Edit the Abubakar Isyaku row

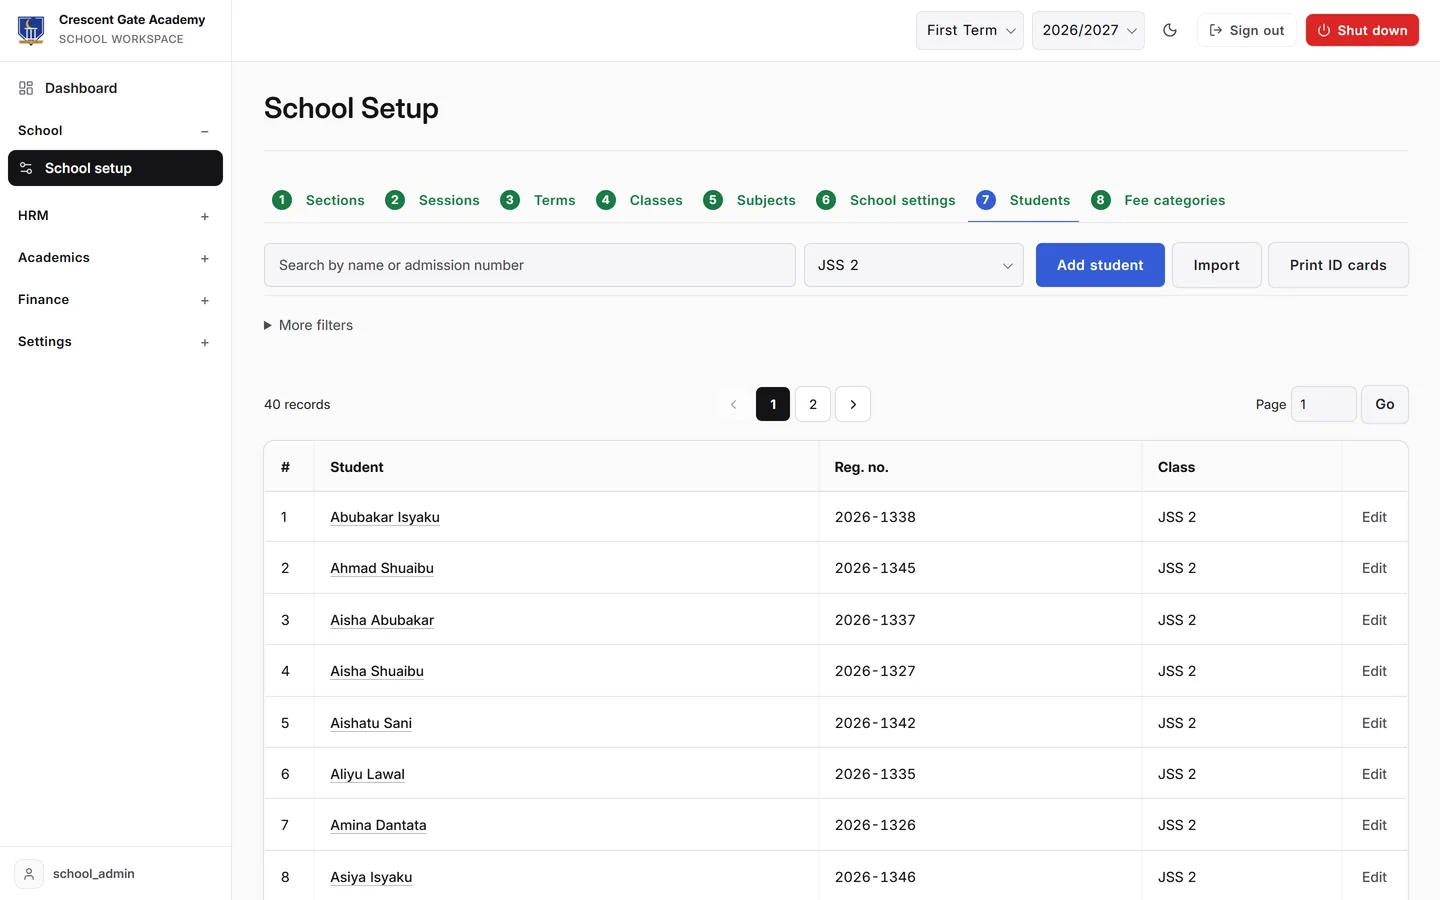1374,517
